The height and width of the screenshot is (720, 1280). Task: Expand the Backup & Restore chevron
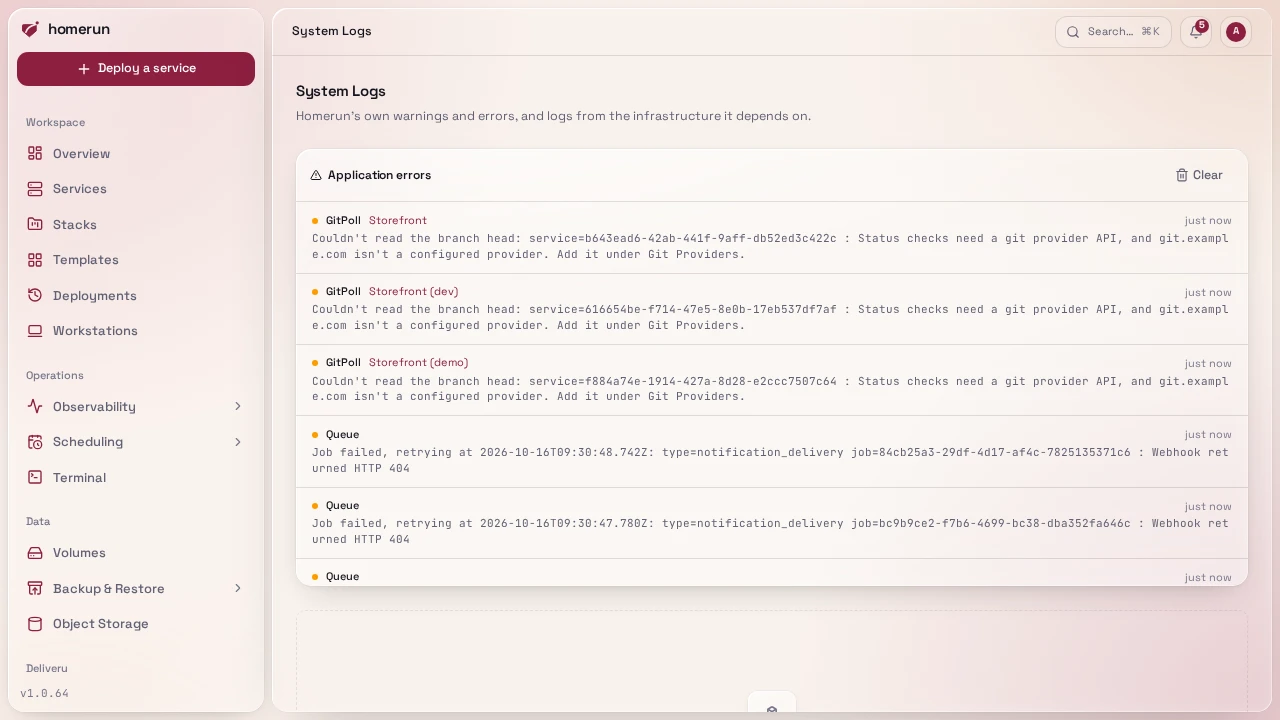tap(238, 588)
